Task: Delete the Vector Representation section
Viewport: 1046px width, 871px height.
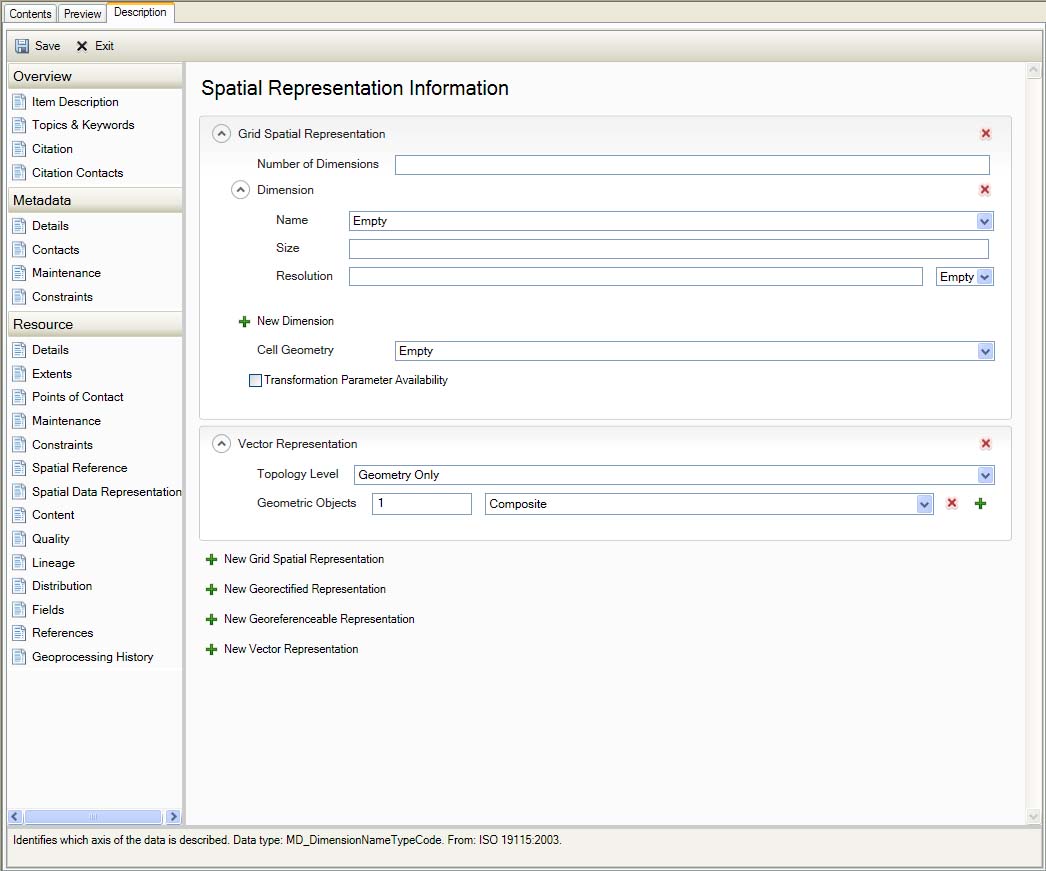Action: tap(985, 443)
